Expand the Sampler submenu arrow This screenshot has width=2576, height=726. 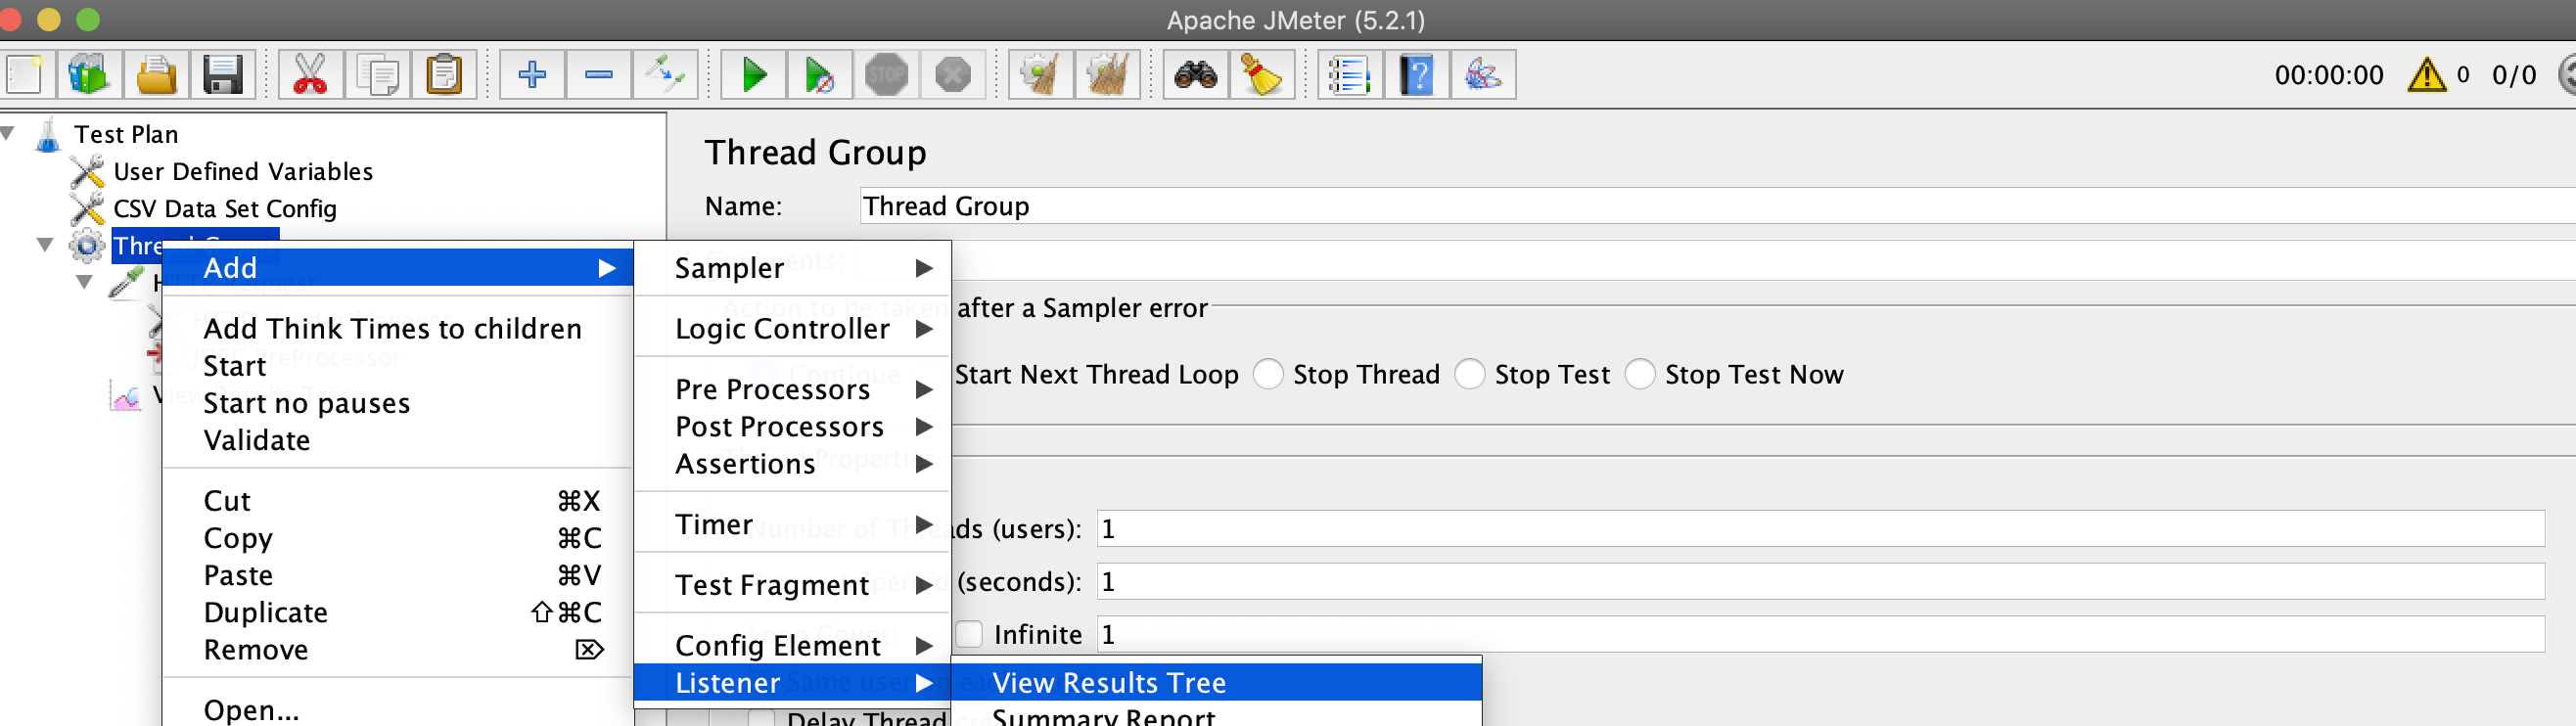click(x=923, y=268)
